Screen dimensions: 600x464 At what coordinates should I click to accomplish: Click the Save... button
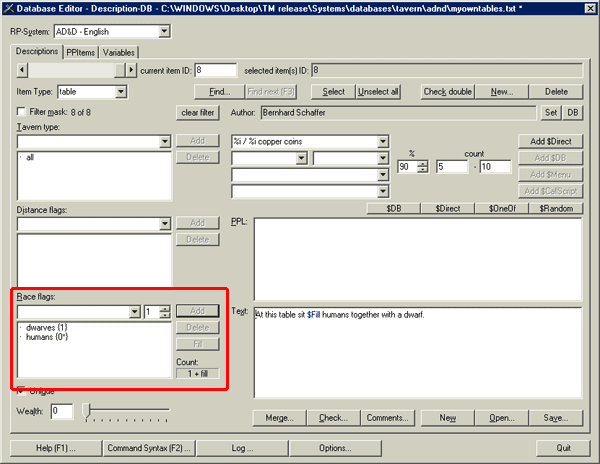pyautogui.click(x=555, y=417)
